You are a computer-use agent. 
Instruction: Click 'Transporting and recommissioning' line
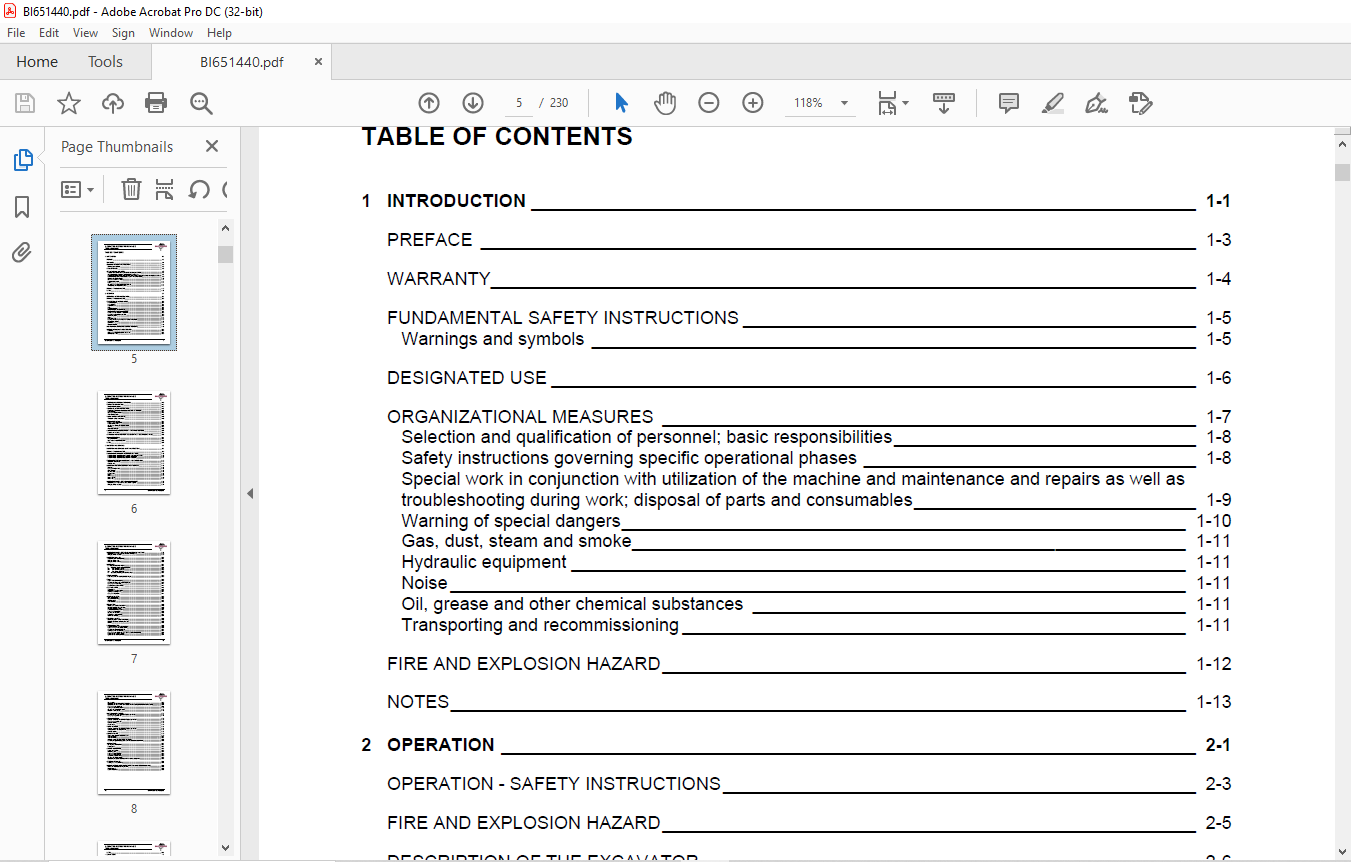[x=816, y=625]
